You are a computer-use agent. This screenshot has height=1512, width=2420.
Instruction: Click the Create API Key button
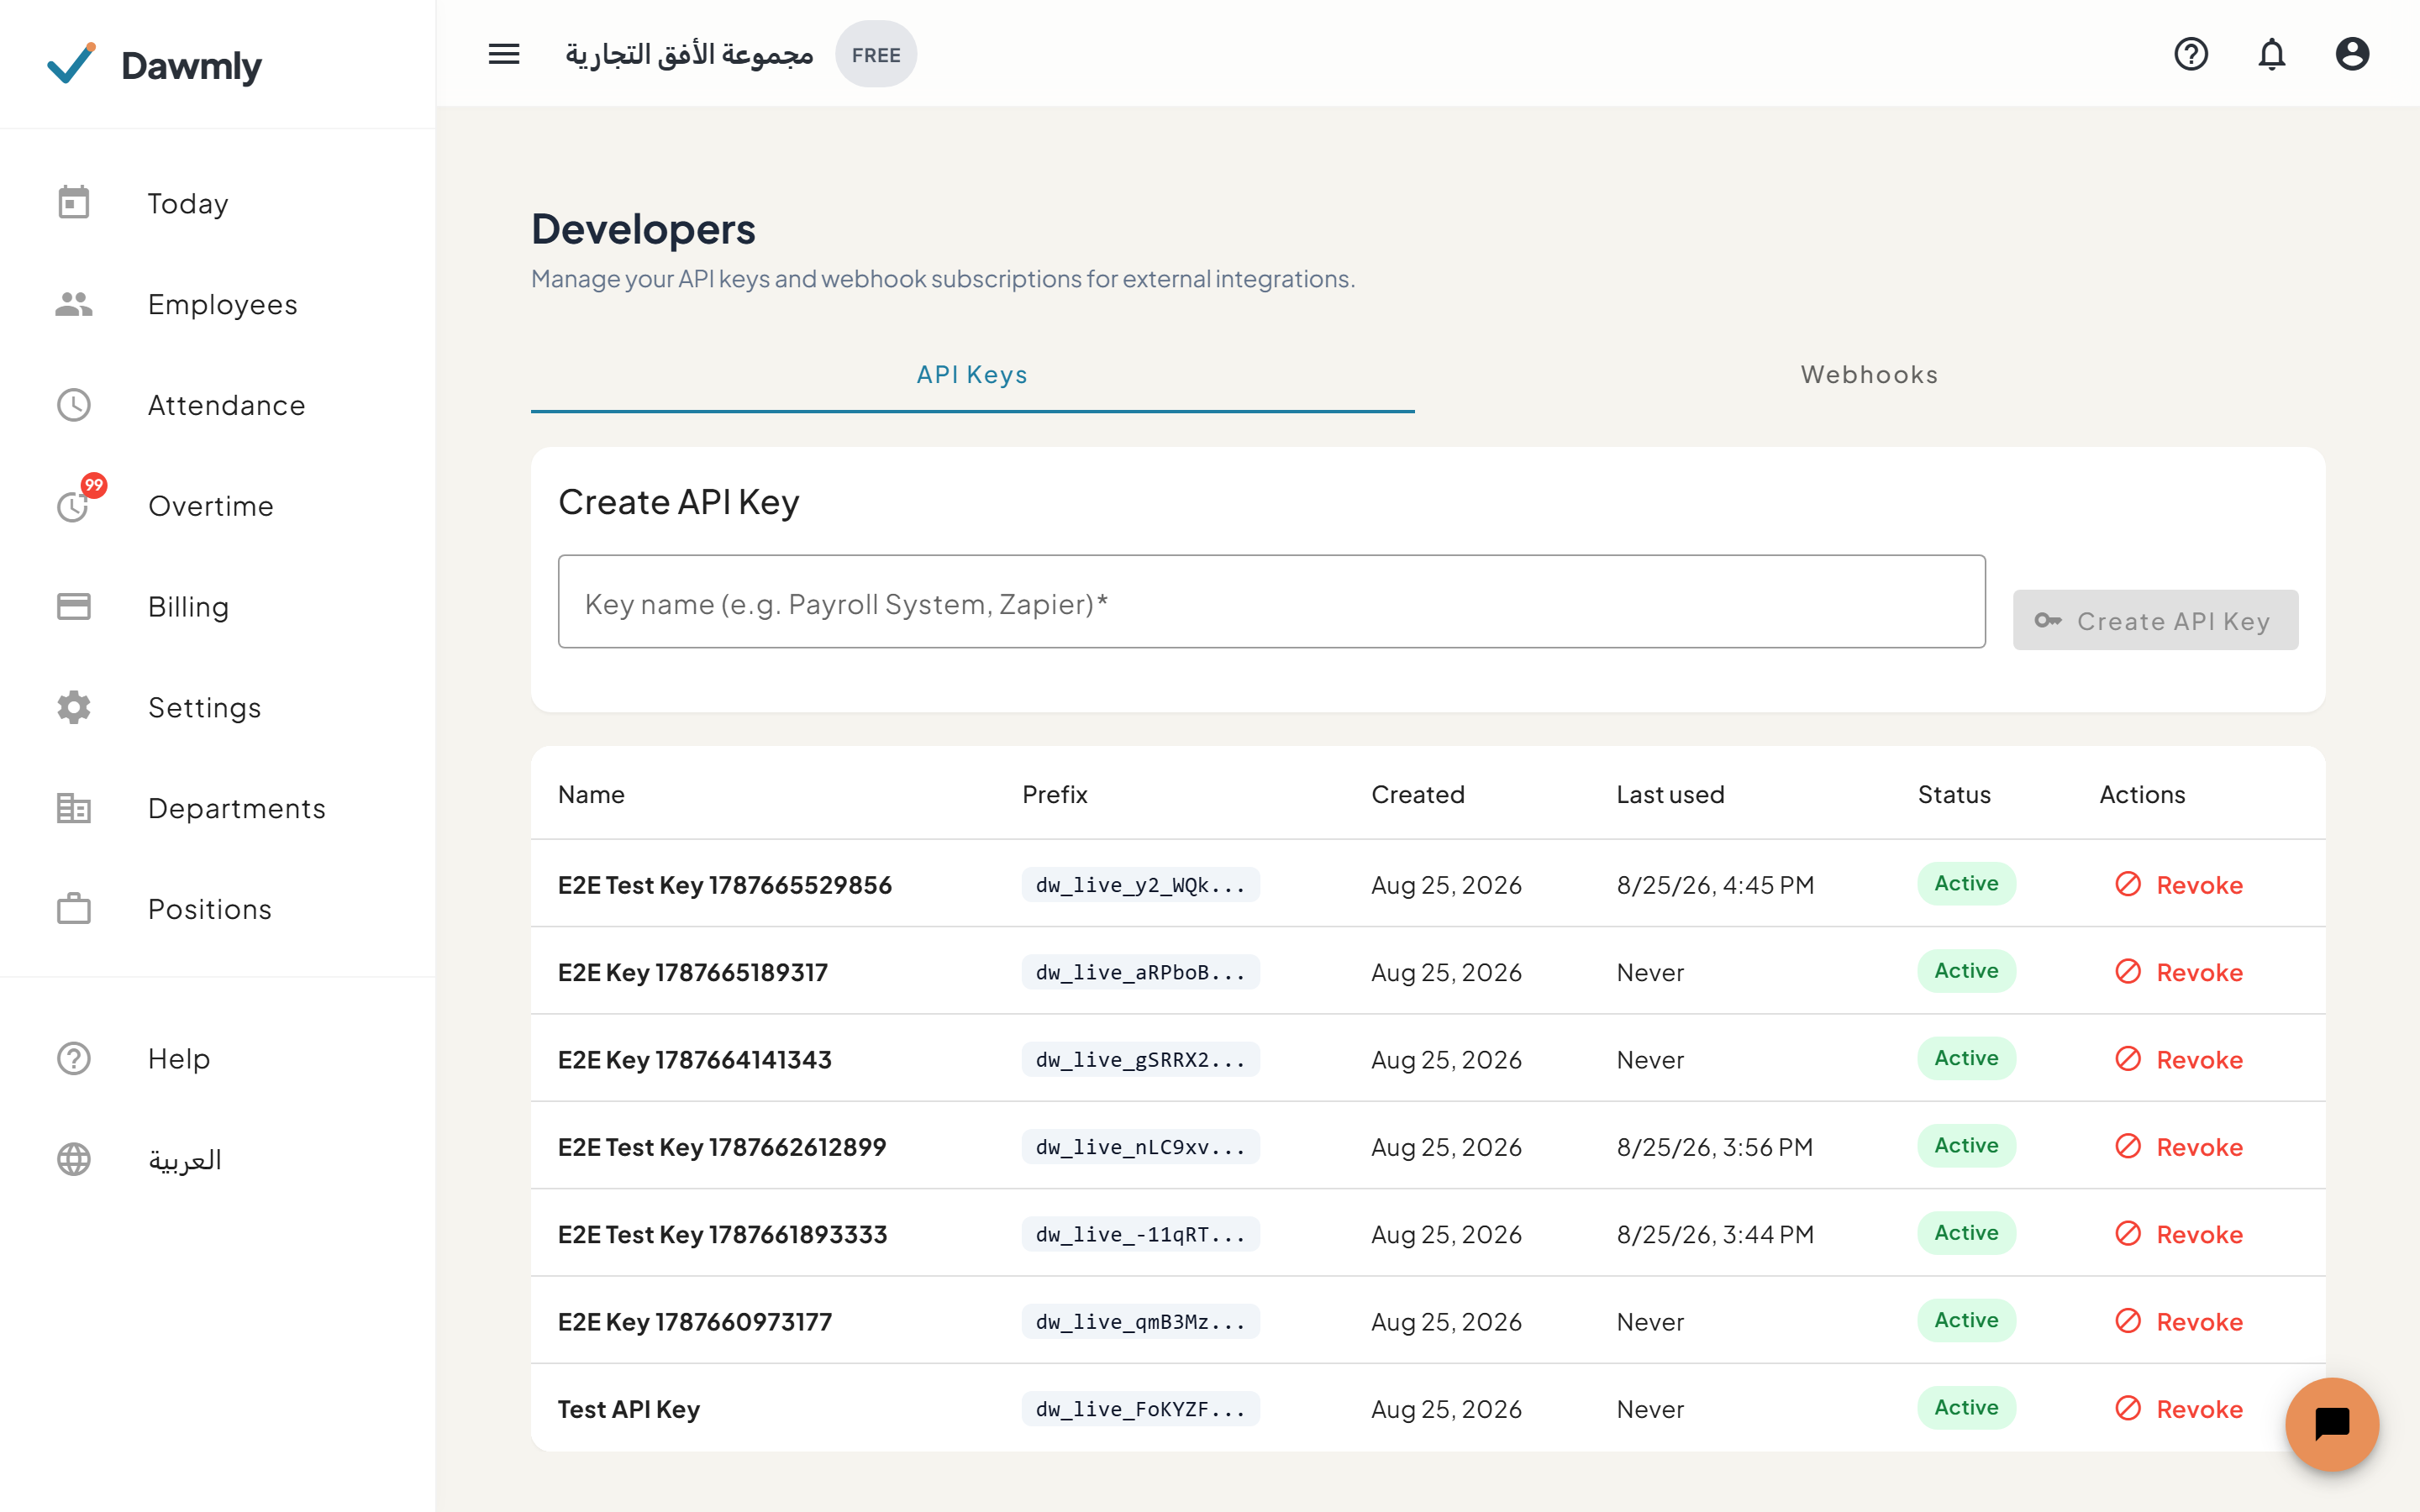coord(2155,620)
